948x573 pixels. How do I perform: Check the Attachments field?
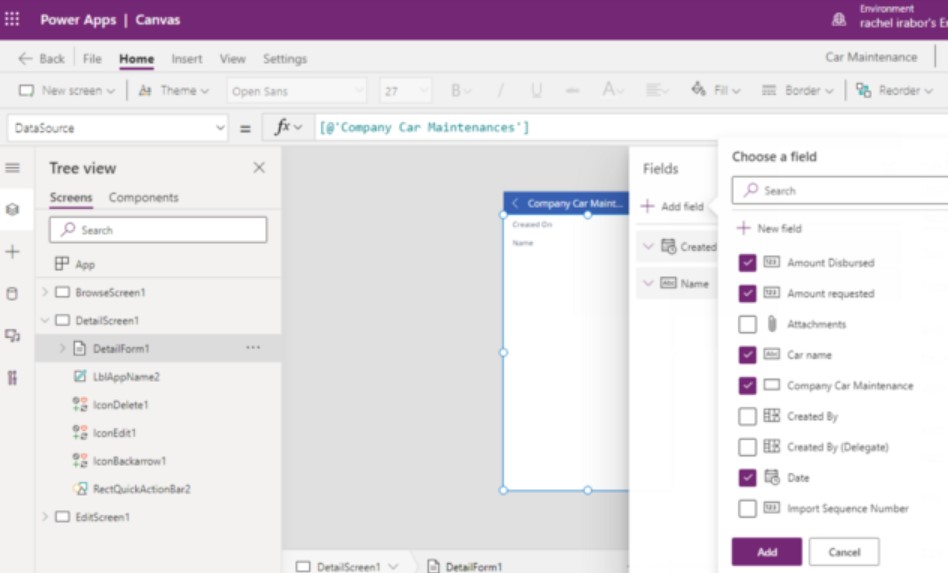[747, 325]
